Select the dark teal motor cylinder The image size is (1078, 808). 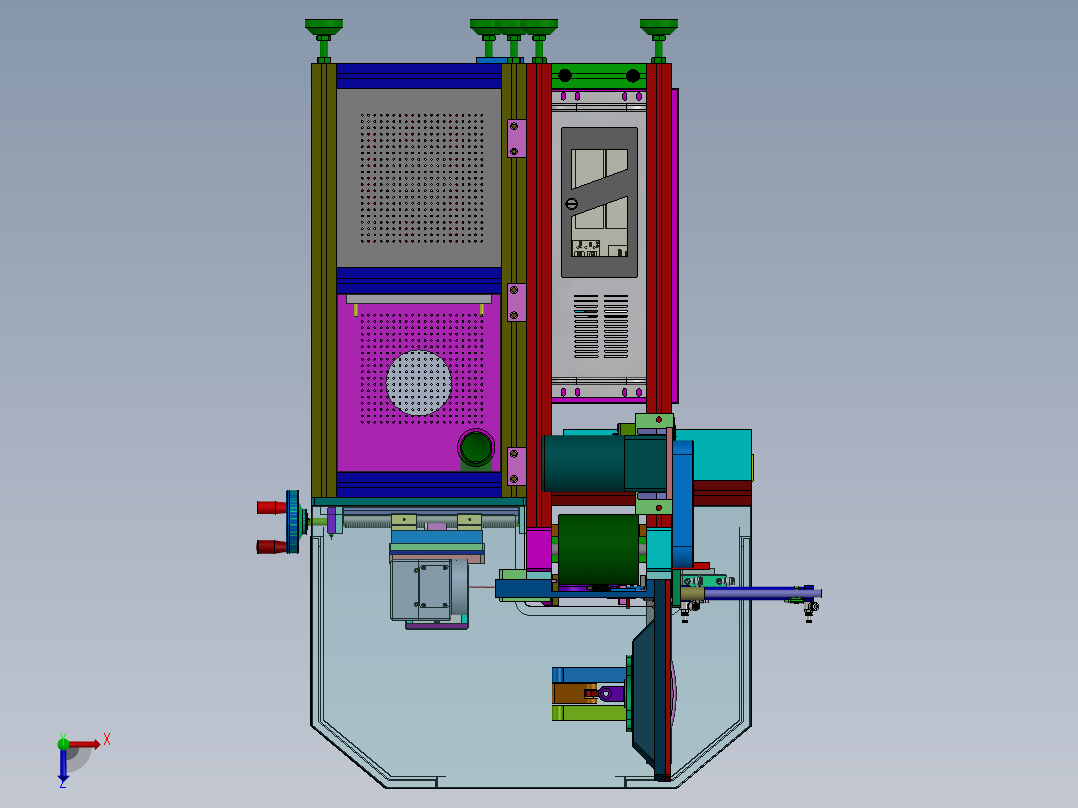pos(584,463)
